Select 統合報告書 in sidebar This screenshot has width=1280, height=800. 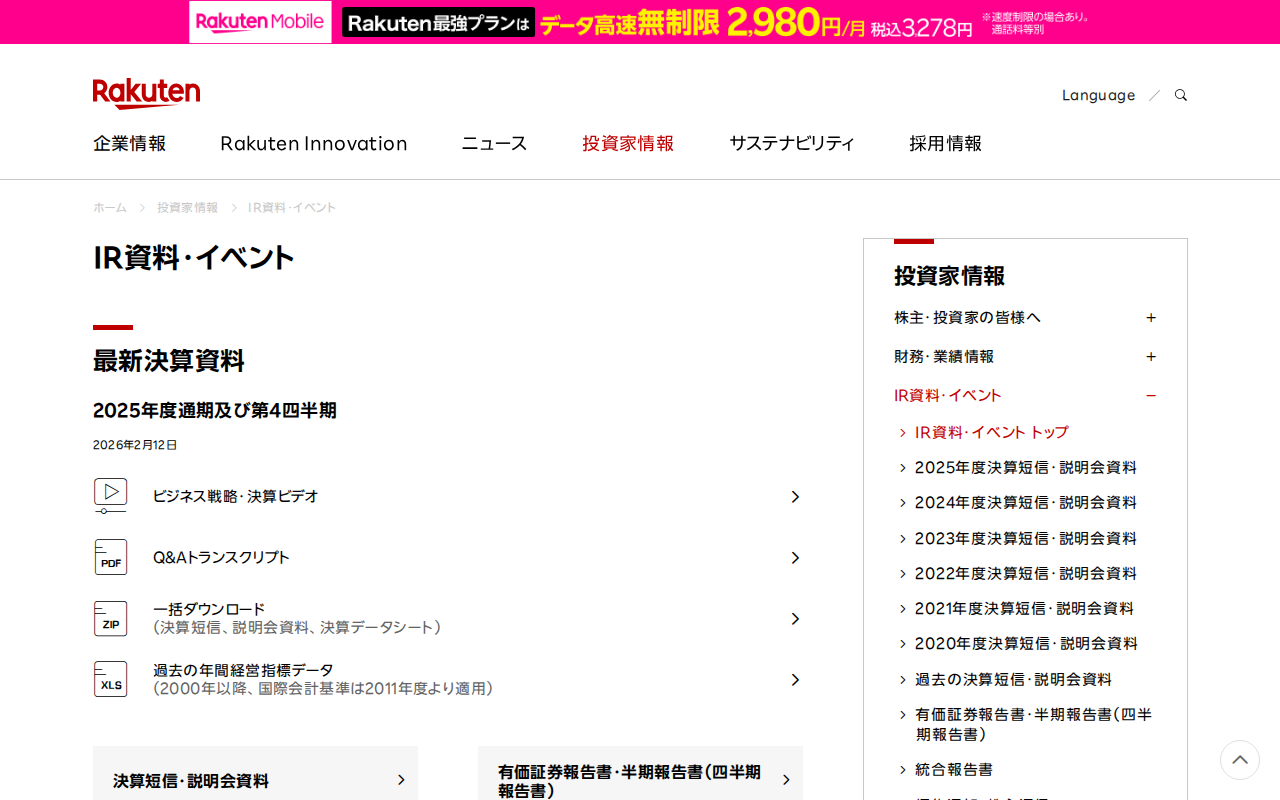point(954,769)
